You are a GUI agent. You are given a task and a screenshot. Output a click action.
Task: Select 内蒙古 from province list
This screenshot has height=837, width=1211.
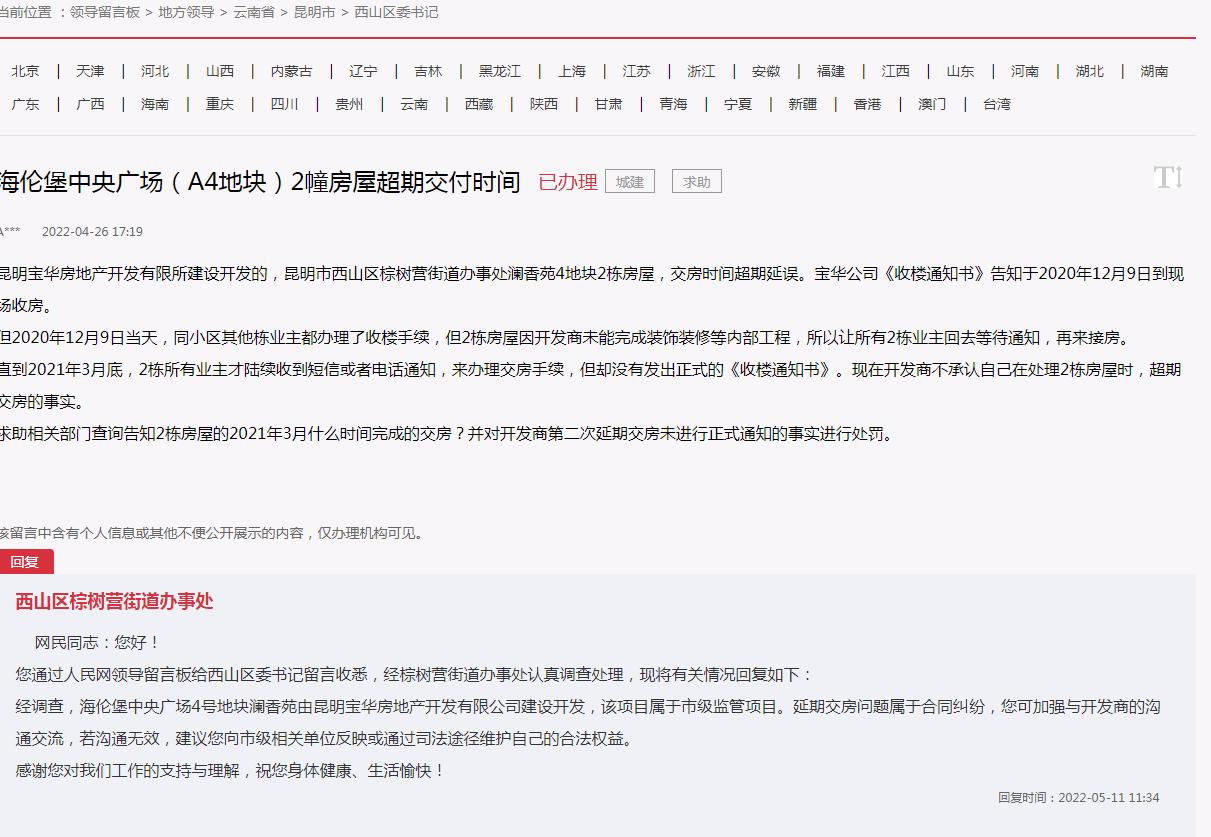point(291,71)
